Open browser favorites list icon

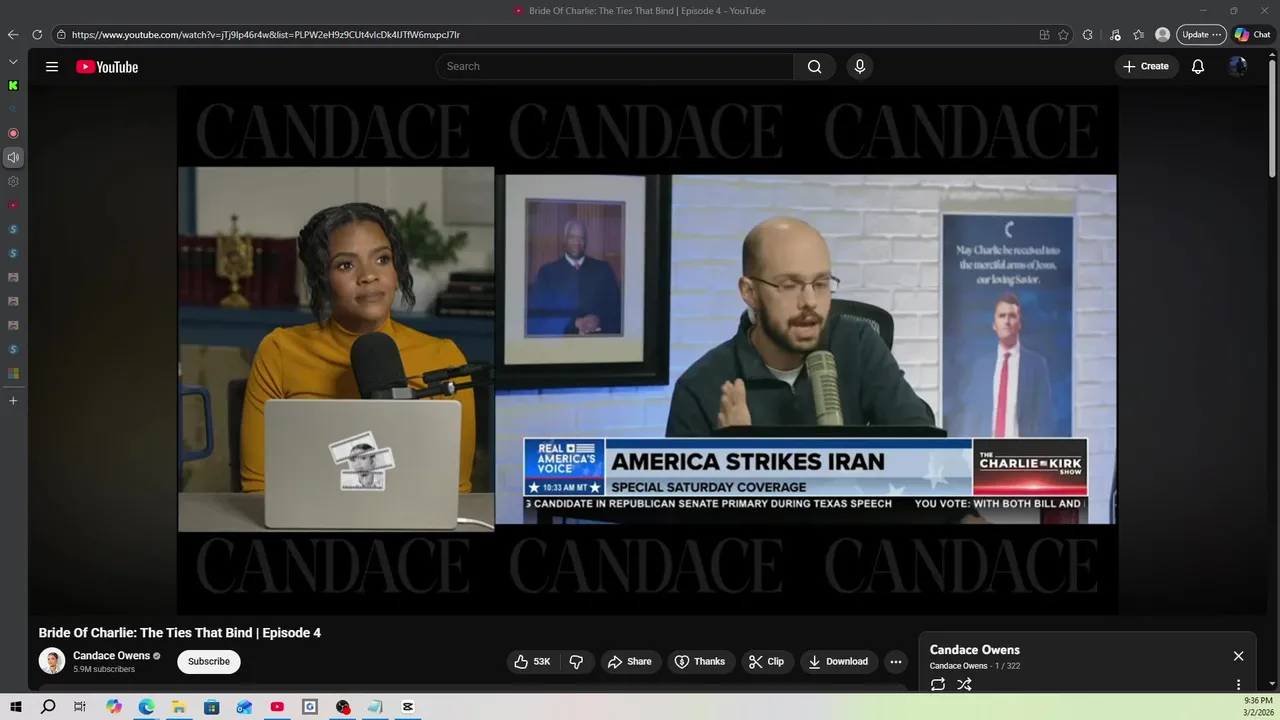[1138, 34]
